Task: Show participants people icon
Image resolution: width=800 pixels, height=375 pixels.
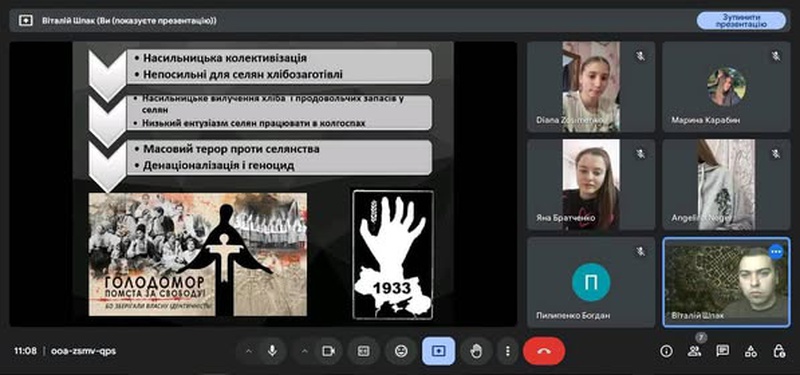Action: (x=694, y=351)
